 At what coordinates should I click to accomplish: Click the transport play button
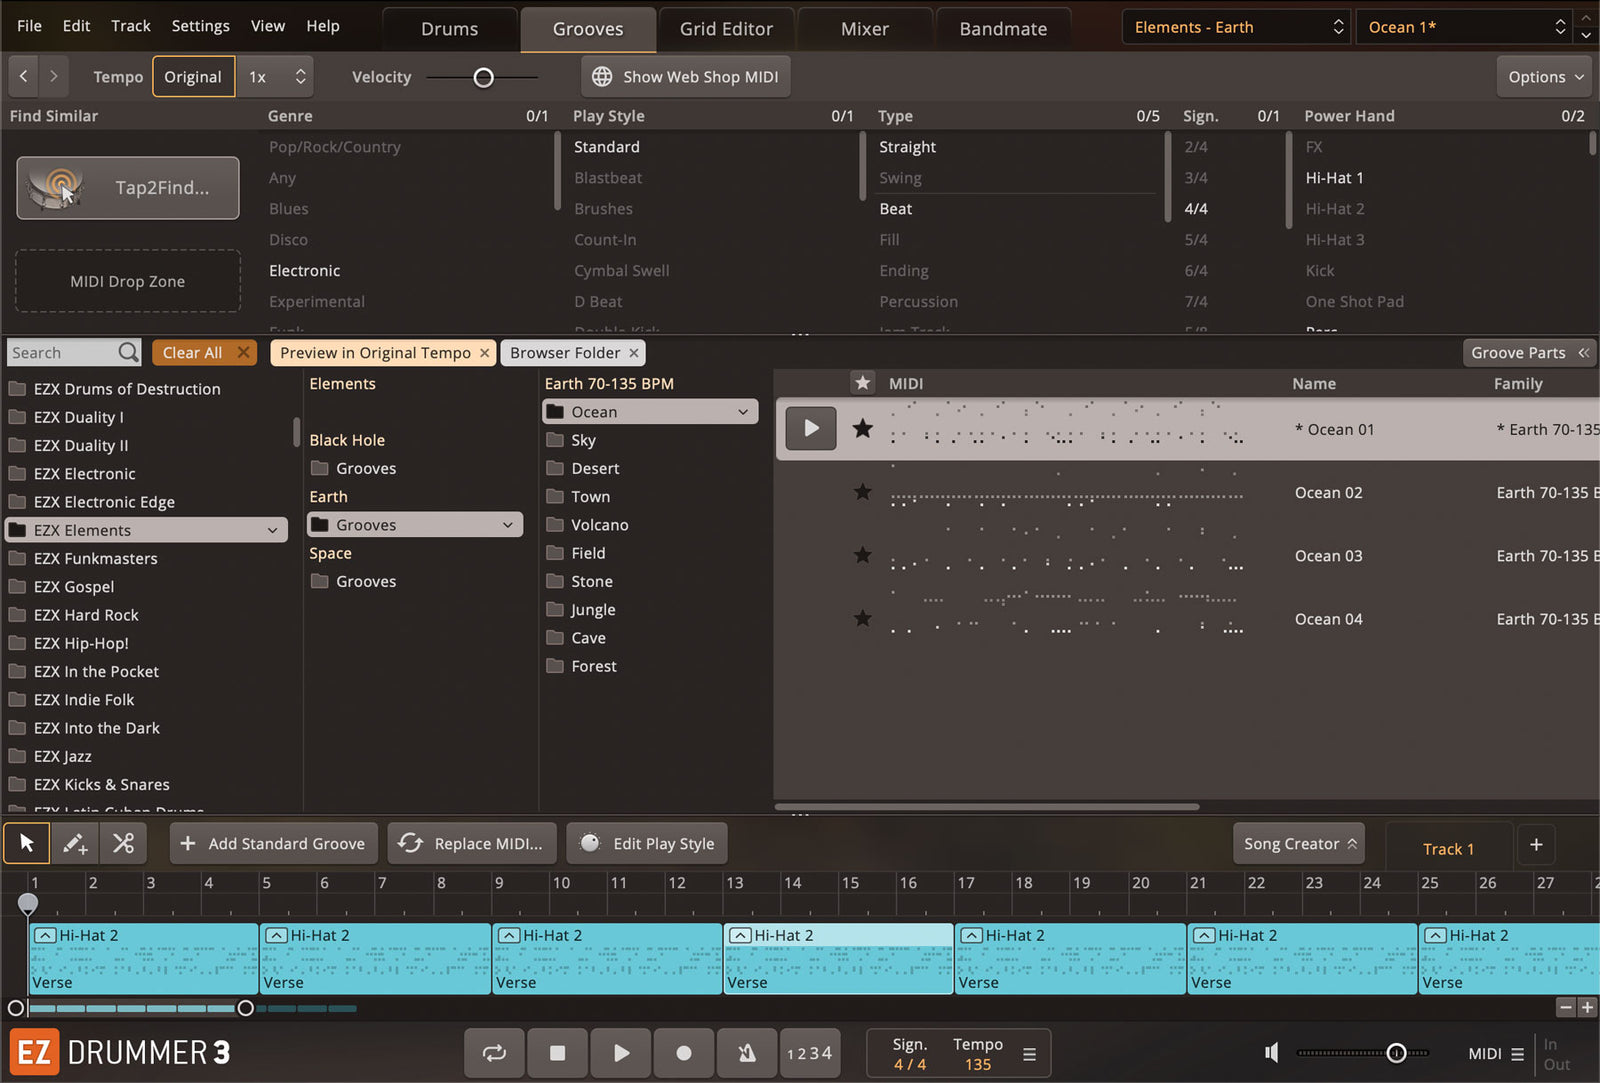[x=621, y=1053]
